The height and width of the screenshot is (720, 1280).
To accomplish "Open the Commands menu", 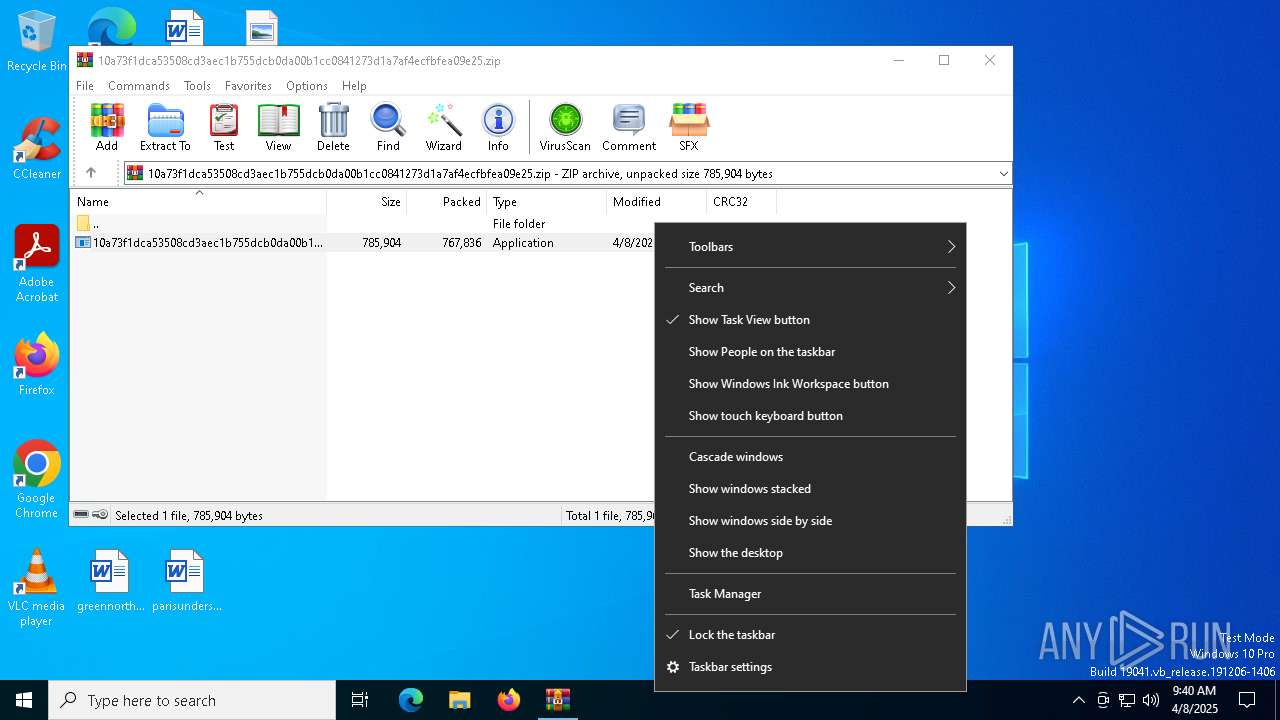I will point(139,86).
